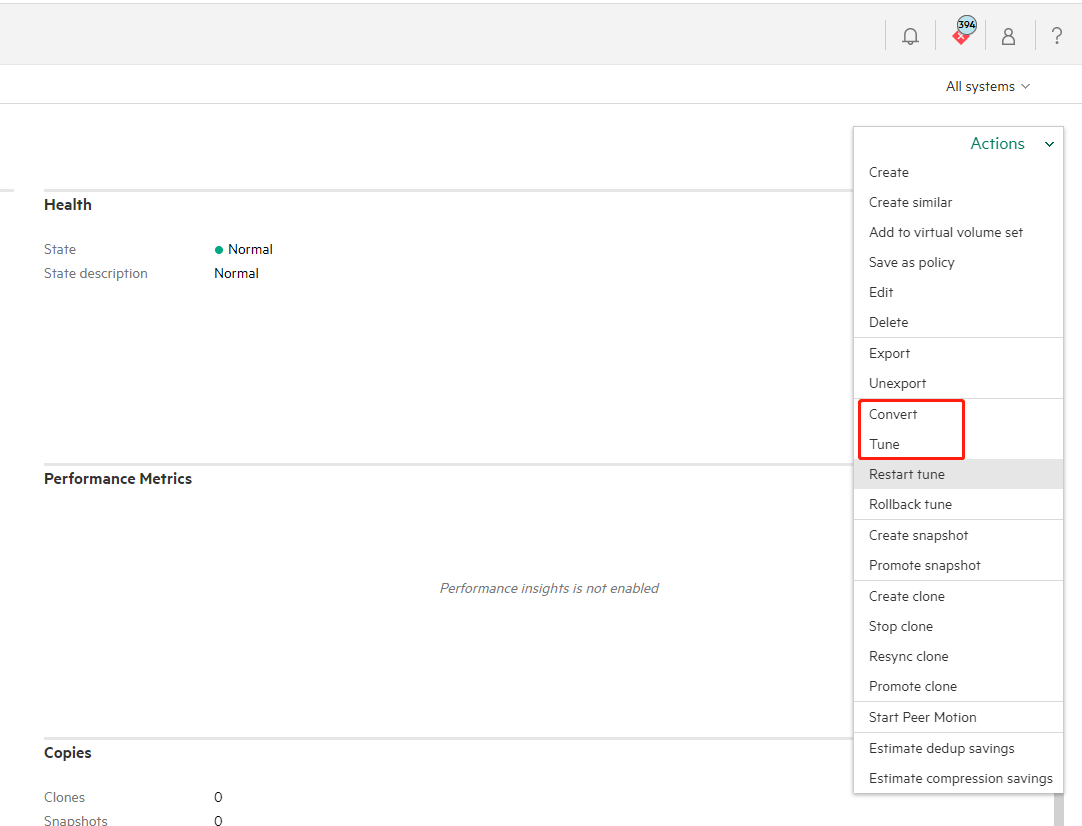This screenshot has height=826, width=1082.
Task: Expand the All systems dropdown
Action: [987, 87]
